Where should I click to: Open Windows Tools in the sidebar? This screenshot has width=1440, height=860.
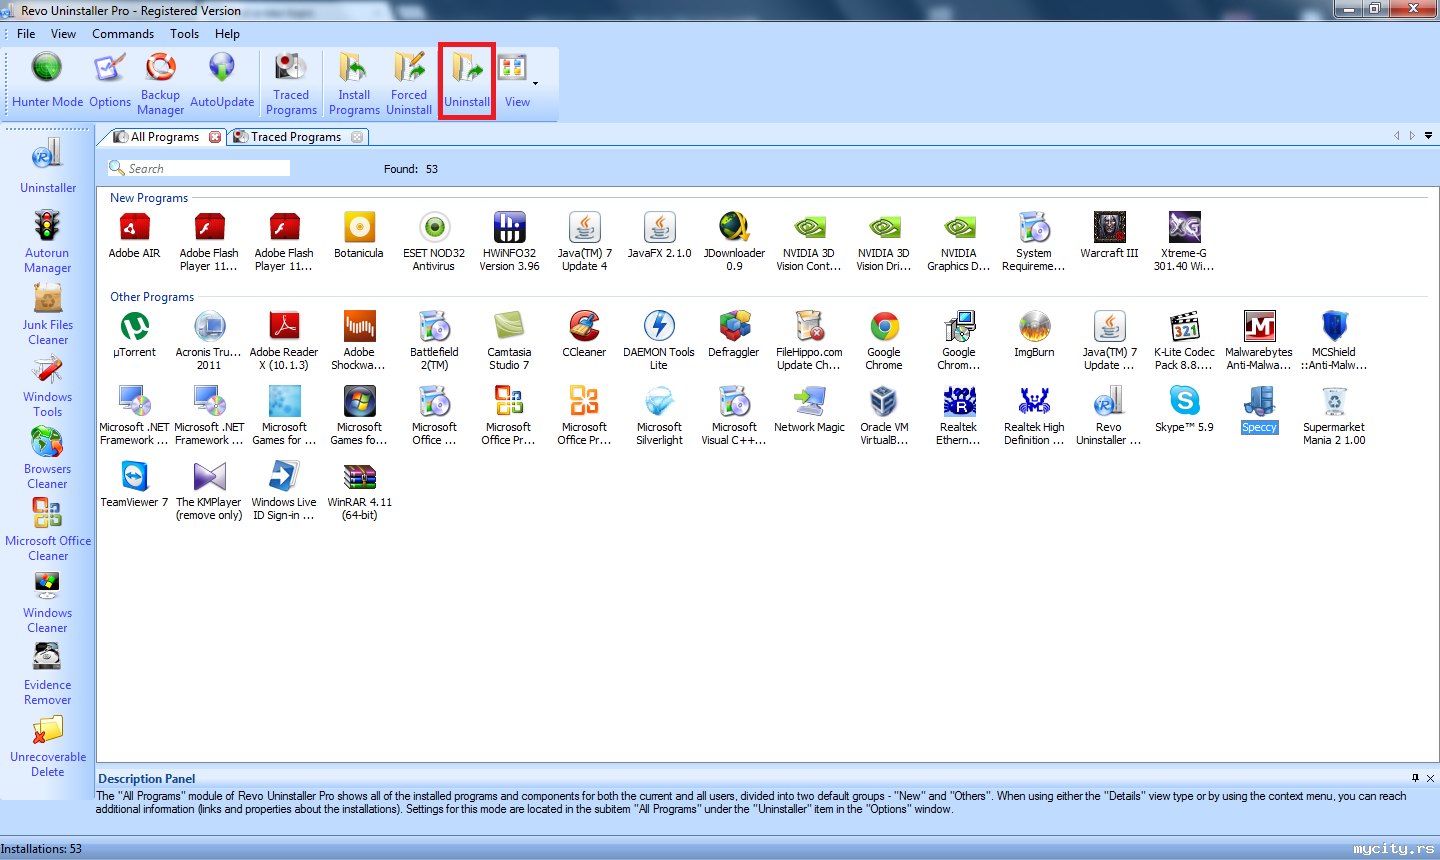(x=48, y=386)
